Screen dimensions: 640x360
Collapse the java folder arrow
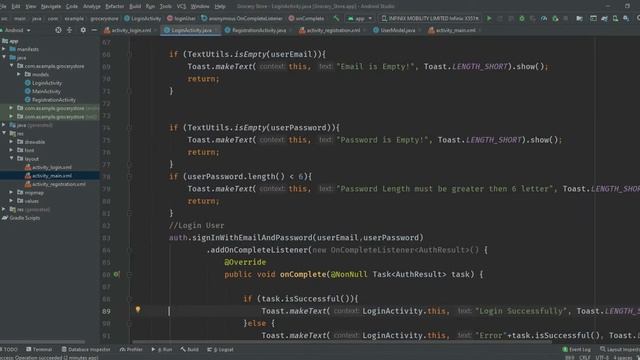[x=4, y=58]
